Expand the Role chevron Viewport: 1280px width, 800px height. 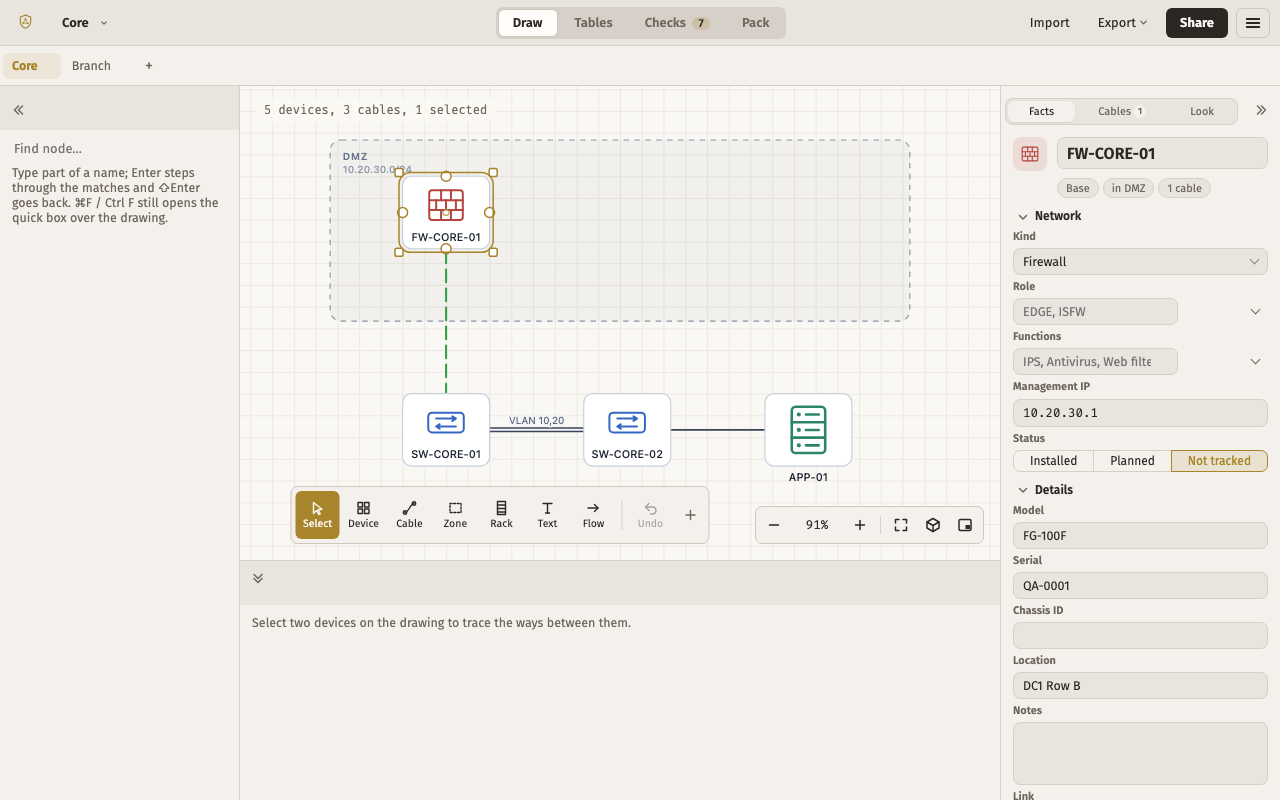(1256, 312)
